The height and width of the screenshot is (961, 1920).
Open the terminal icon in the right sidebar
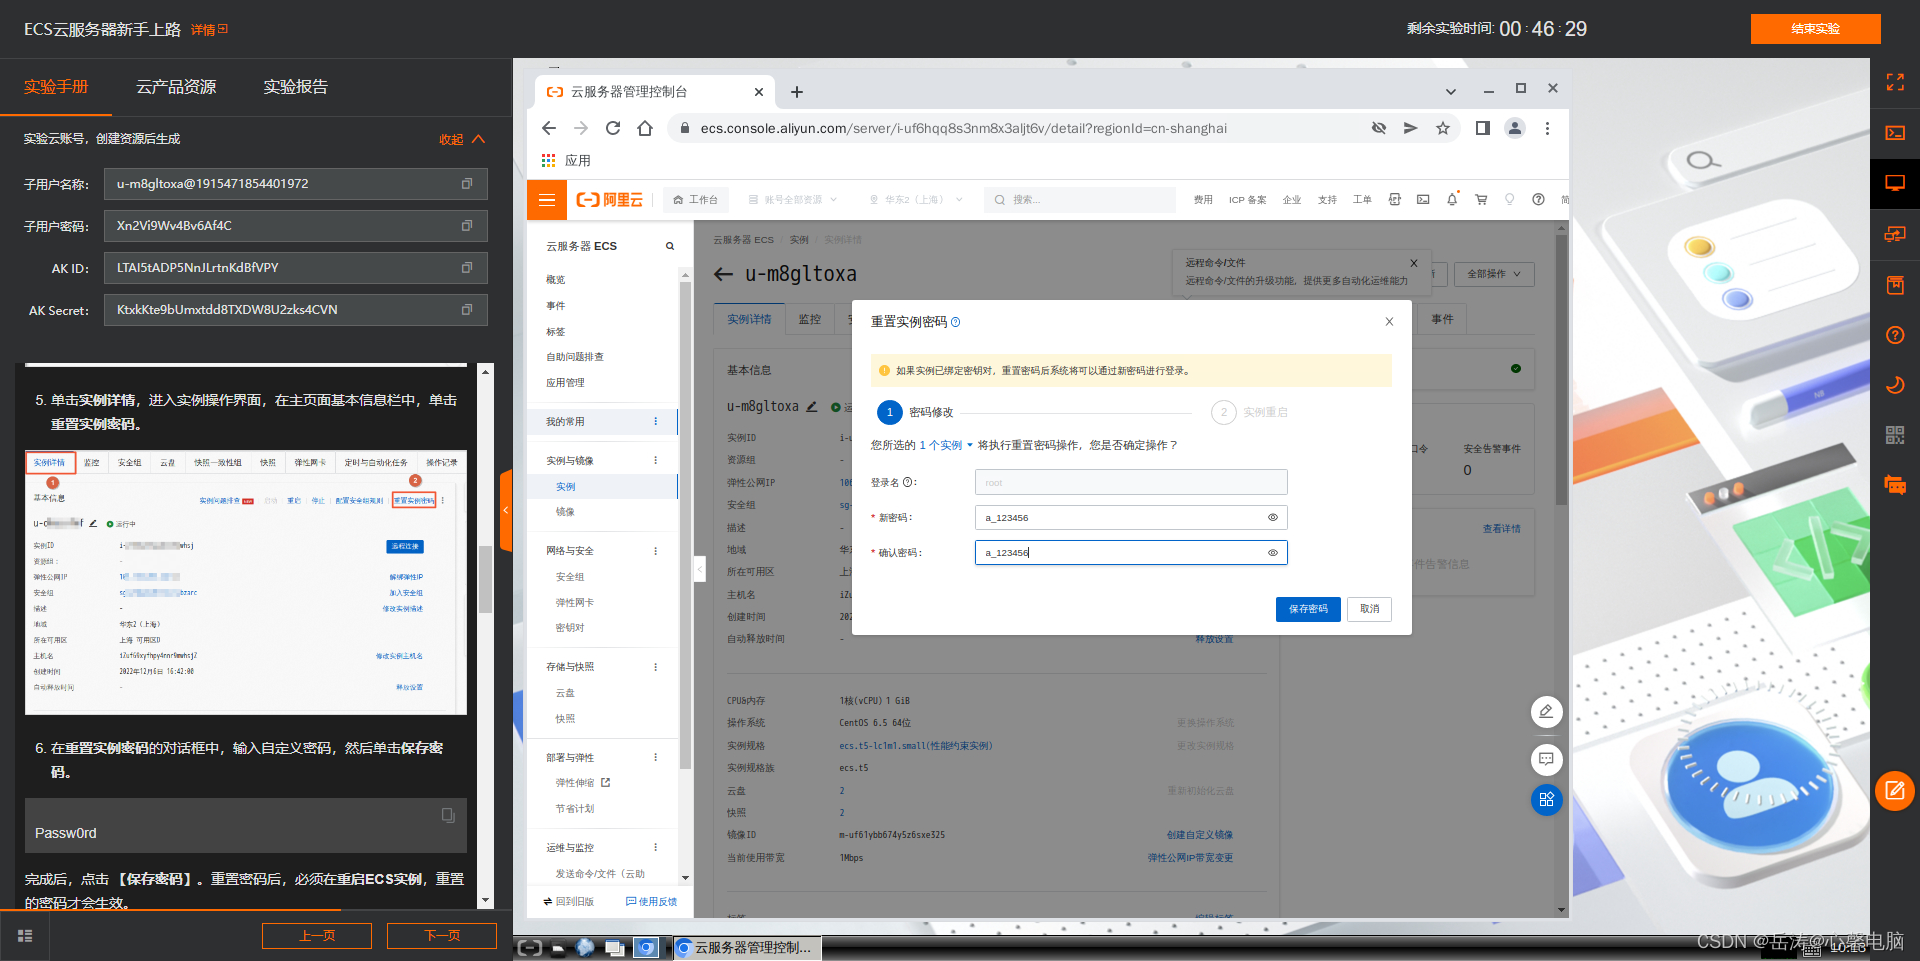(x=1895, y=133)
